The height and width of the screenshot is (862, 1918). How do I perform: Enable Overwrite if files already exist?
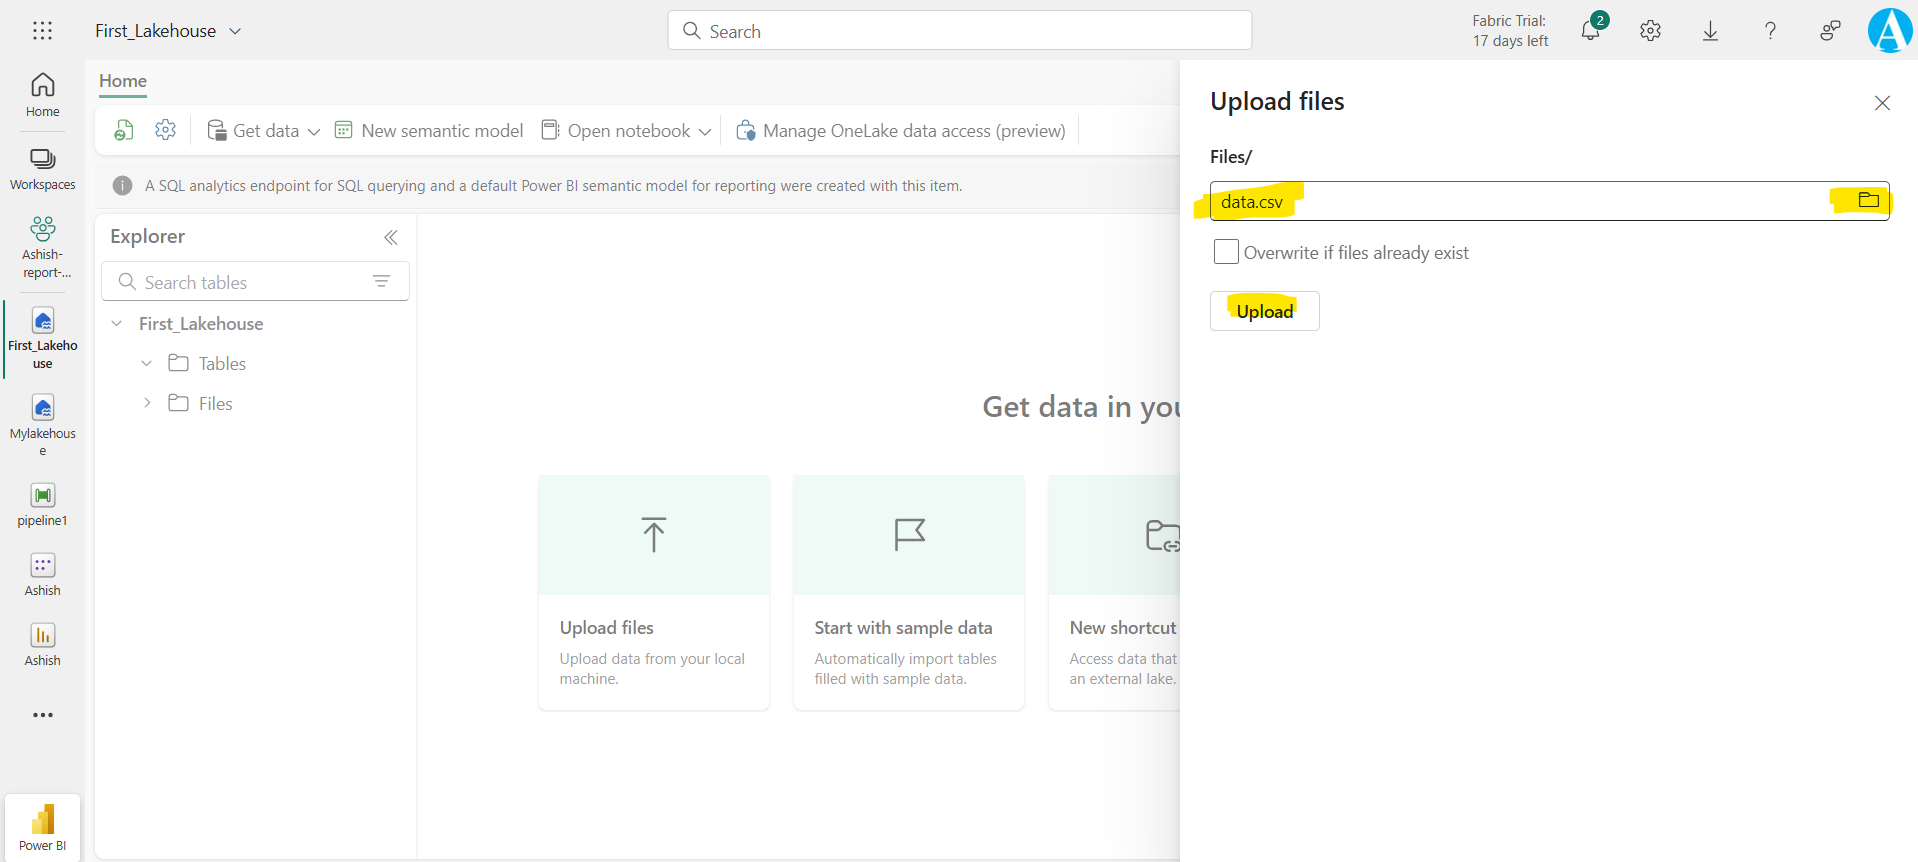[1225, 252]
